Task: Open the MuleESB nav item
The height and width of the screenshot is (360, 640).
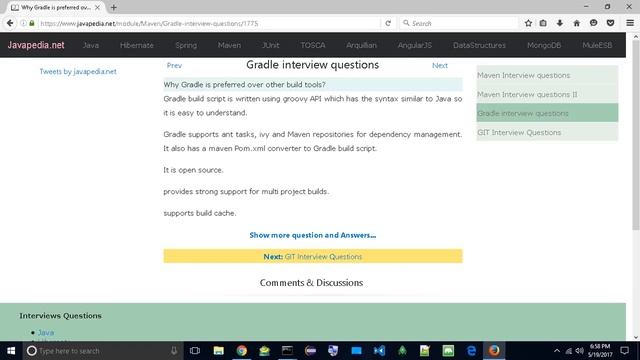Action: 597,45
